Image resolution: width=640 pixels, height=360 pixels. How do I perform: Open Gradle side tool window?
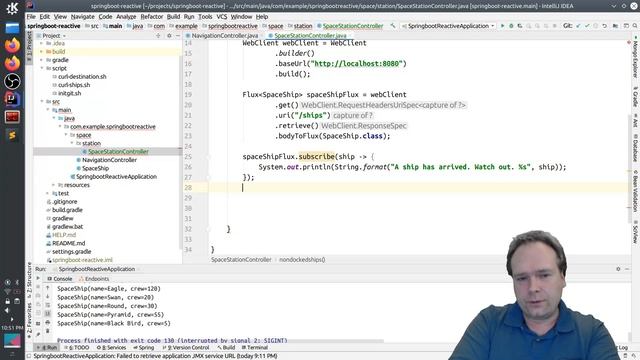pyautogui.click(x=636, y=97)
